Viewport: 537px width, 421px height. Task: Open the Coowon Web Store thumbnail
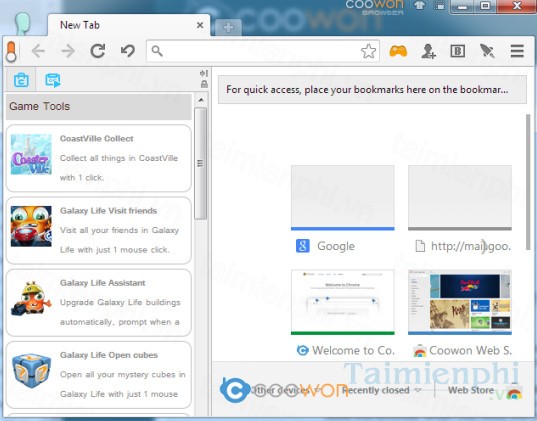tap(460, 302)
